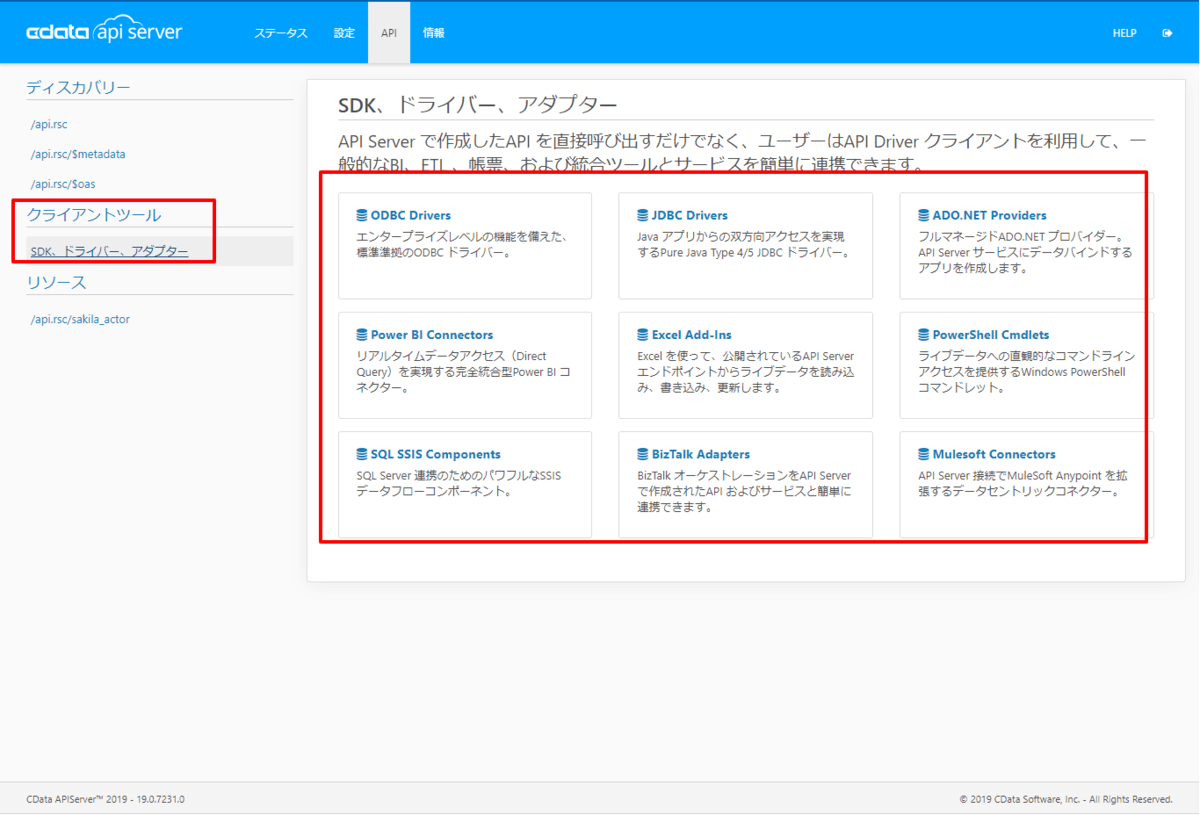The width and height of the screenshot is (1200, 815).
Task: Click the database icon beside ADO.NET Providers
Action: (924, 215)
